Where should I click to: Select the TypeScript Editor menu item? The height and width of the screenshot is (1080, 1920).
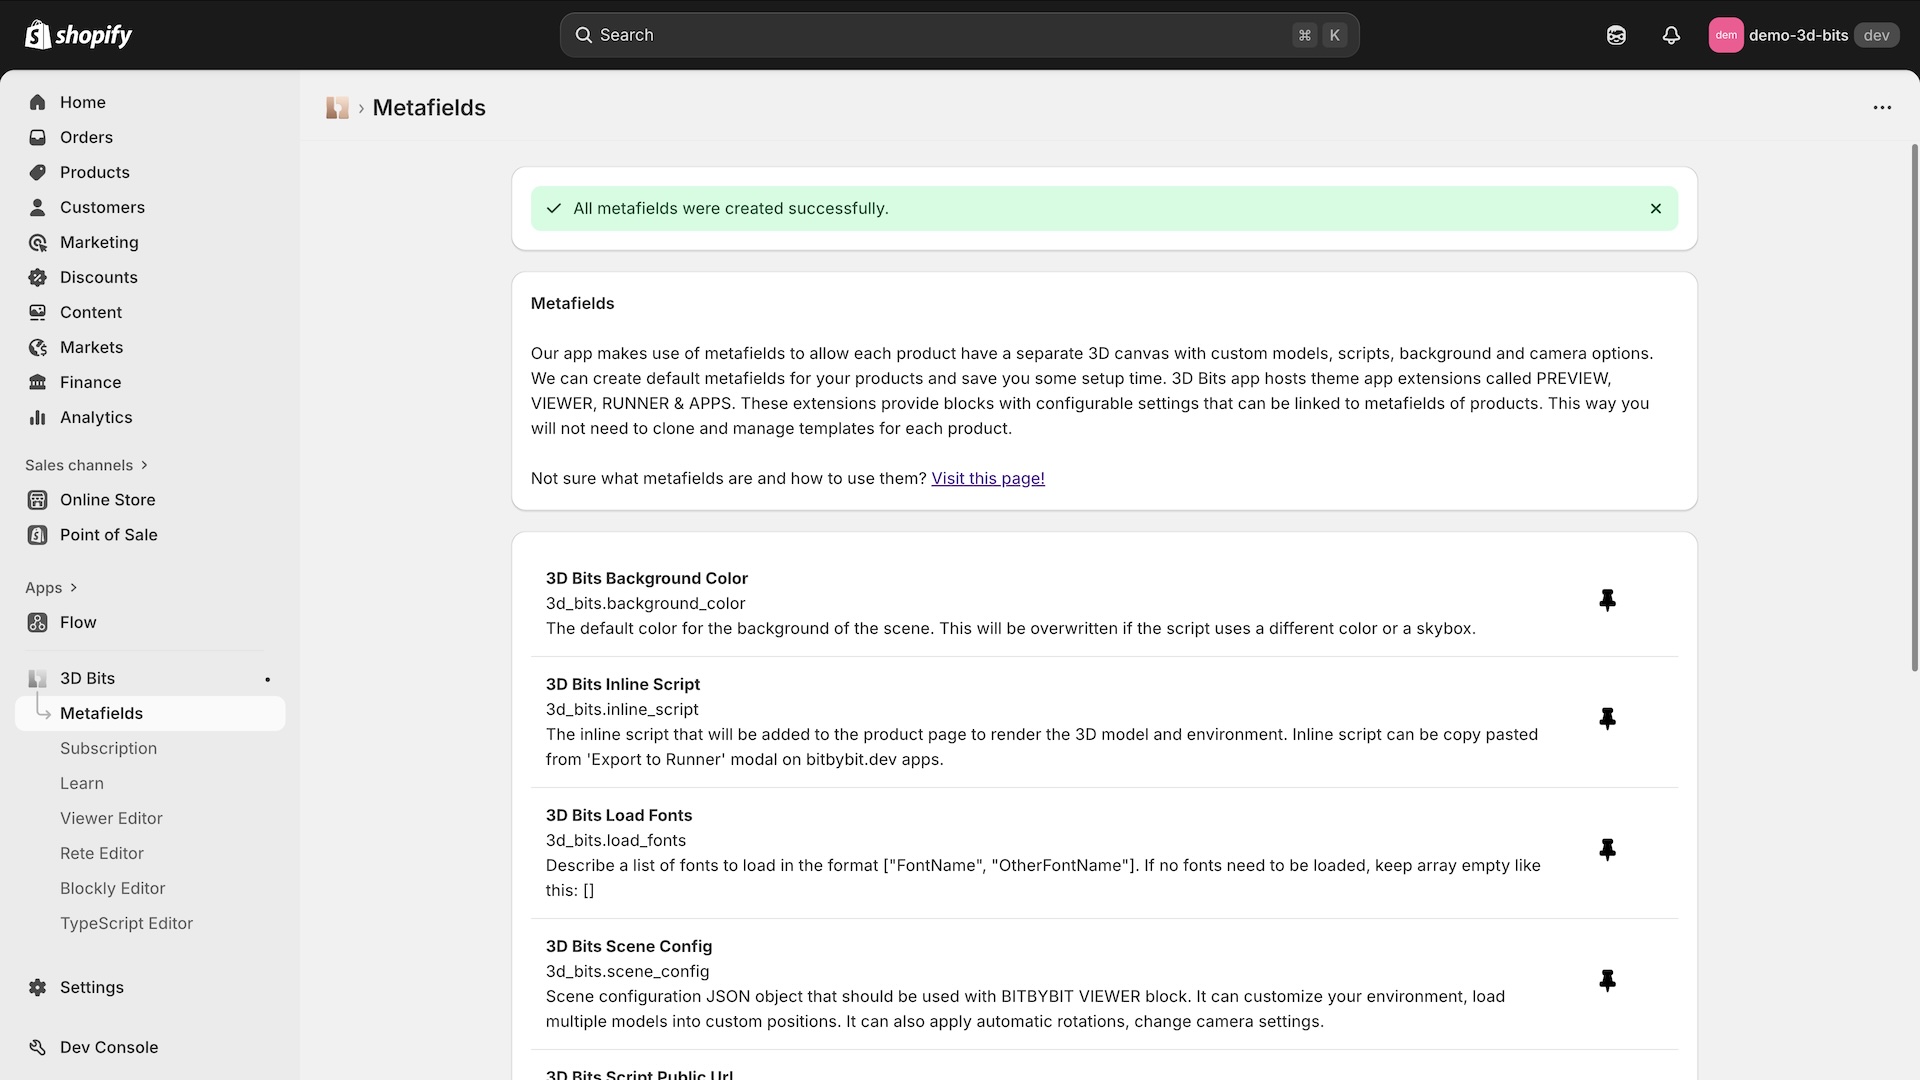(x=126, y=923)
